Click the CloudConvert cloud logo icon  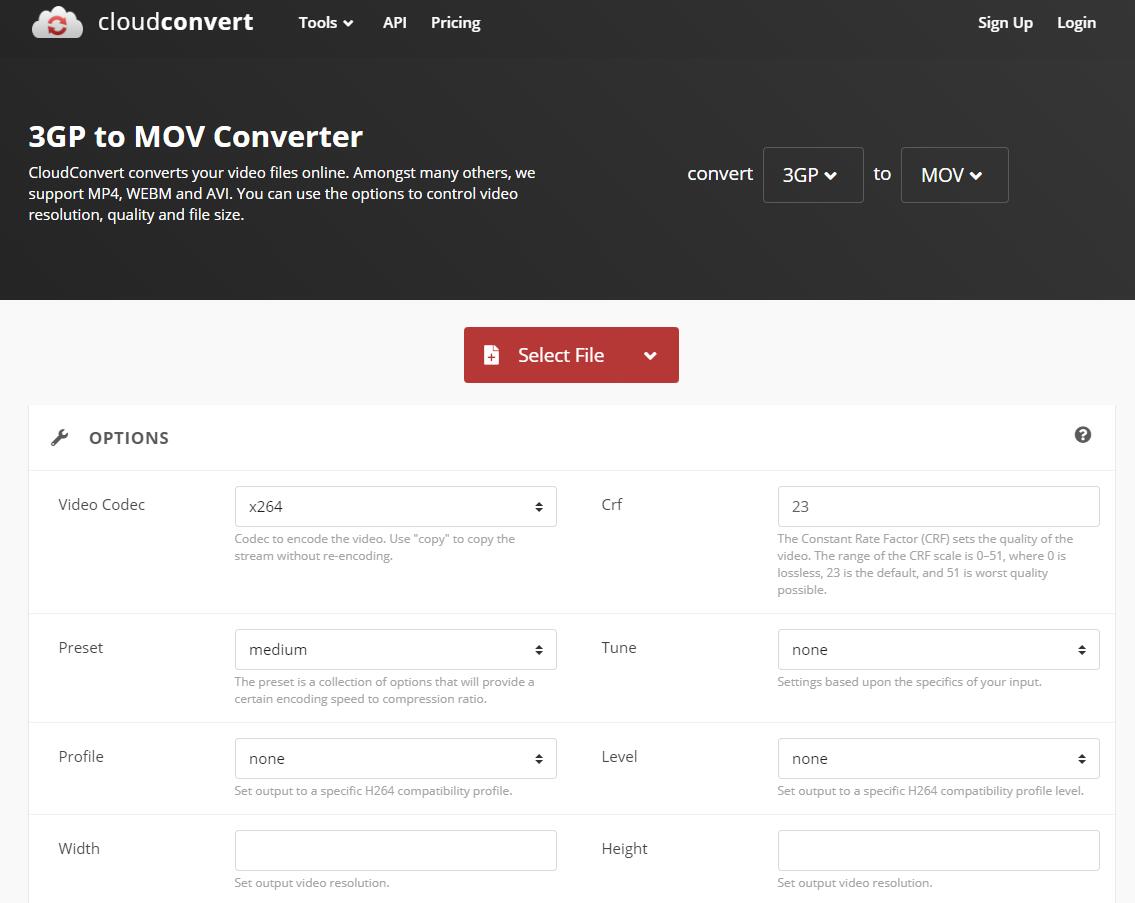pos(57,22)
